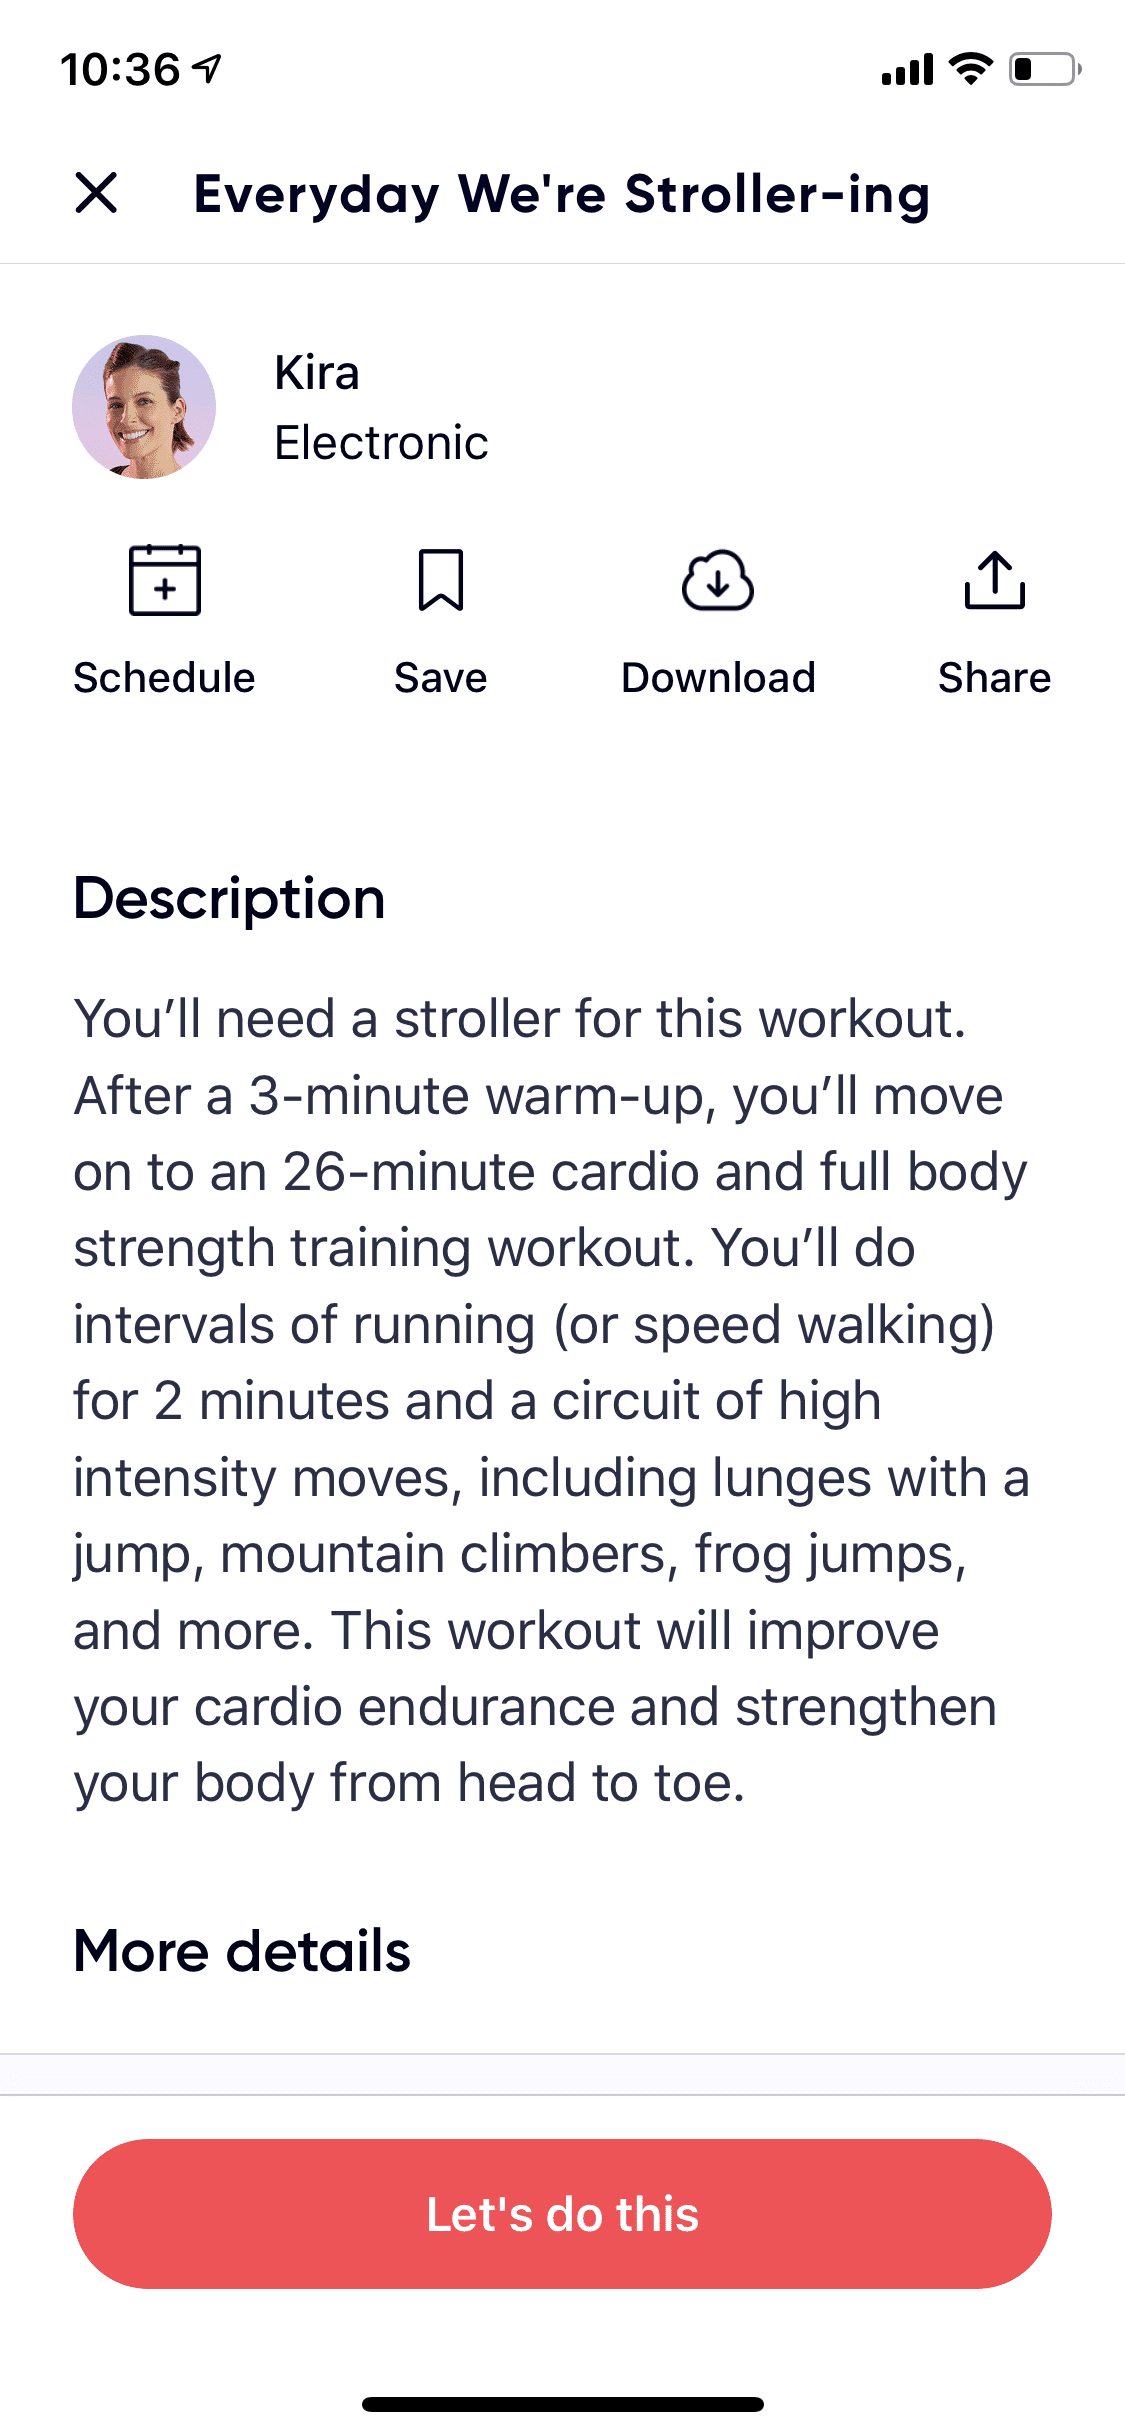Tap the Wi-Fi status icon

pos(970,69)
